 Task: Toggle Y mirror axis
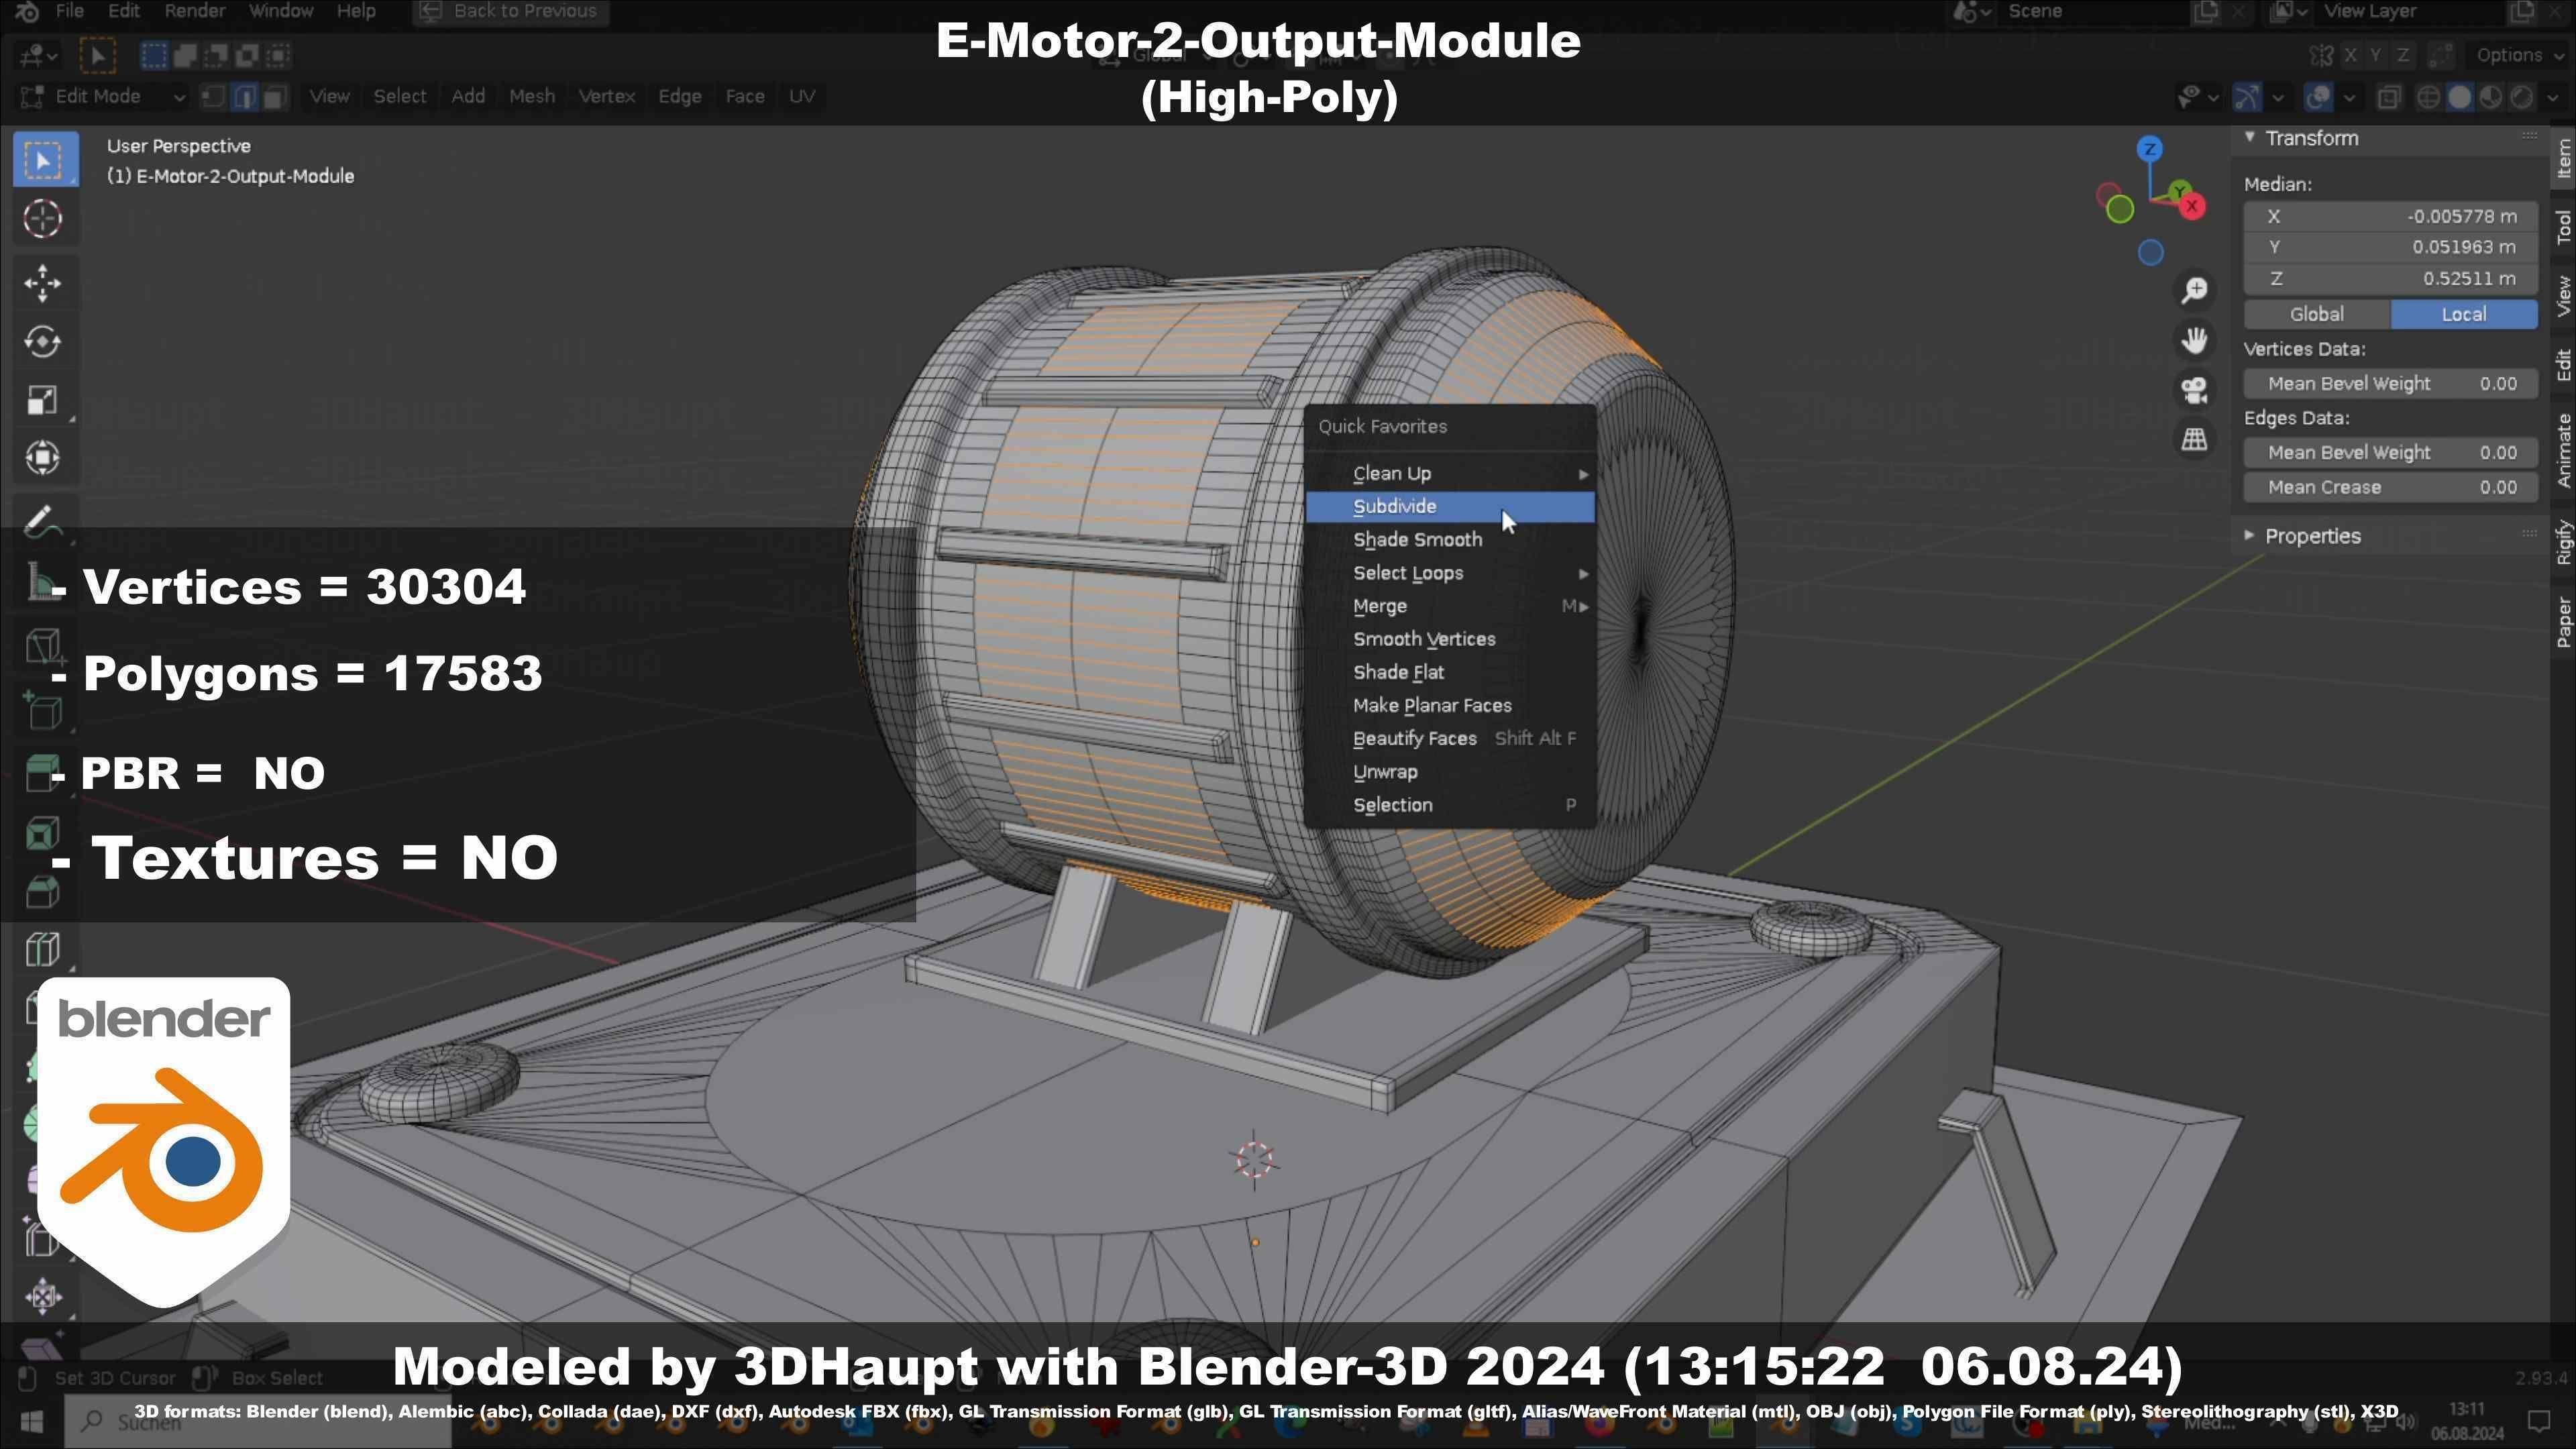2376,55
